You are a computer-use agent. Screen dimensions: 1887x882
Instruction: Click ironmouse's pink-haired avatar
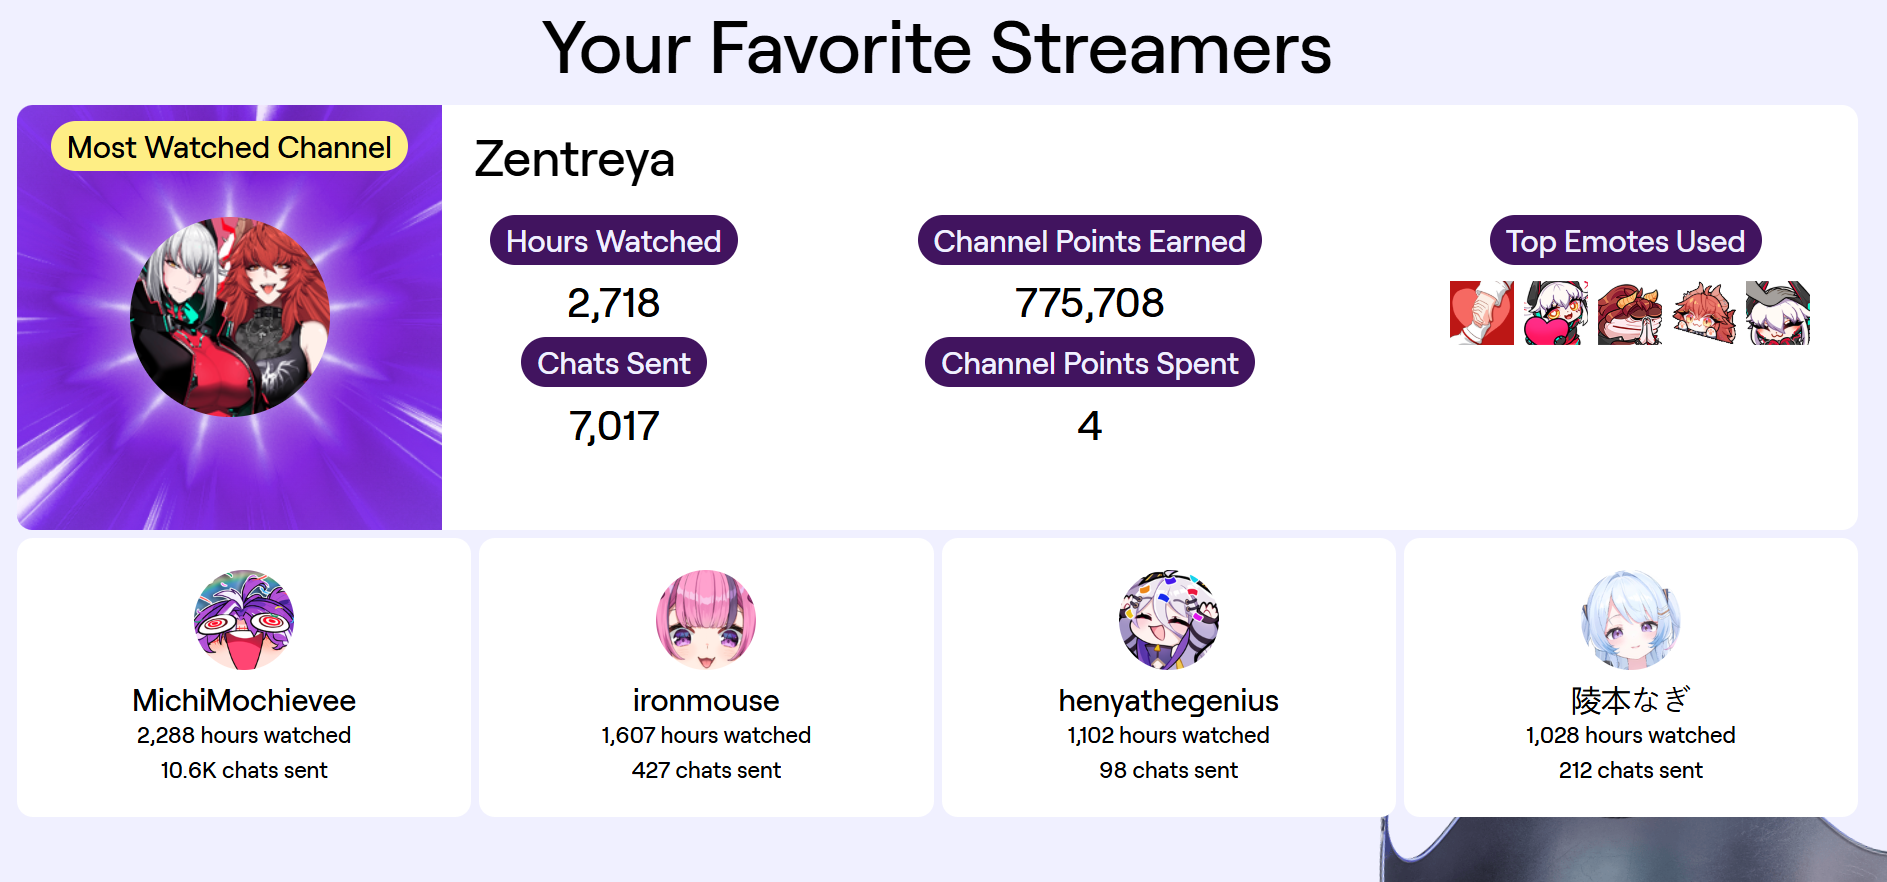(706, 620)
